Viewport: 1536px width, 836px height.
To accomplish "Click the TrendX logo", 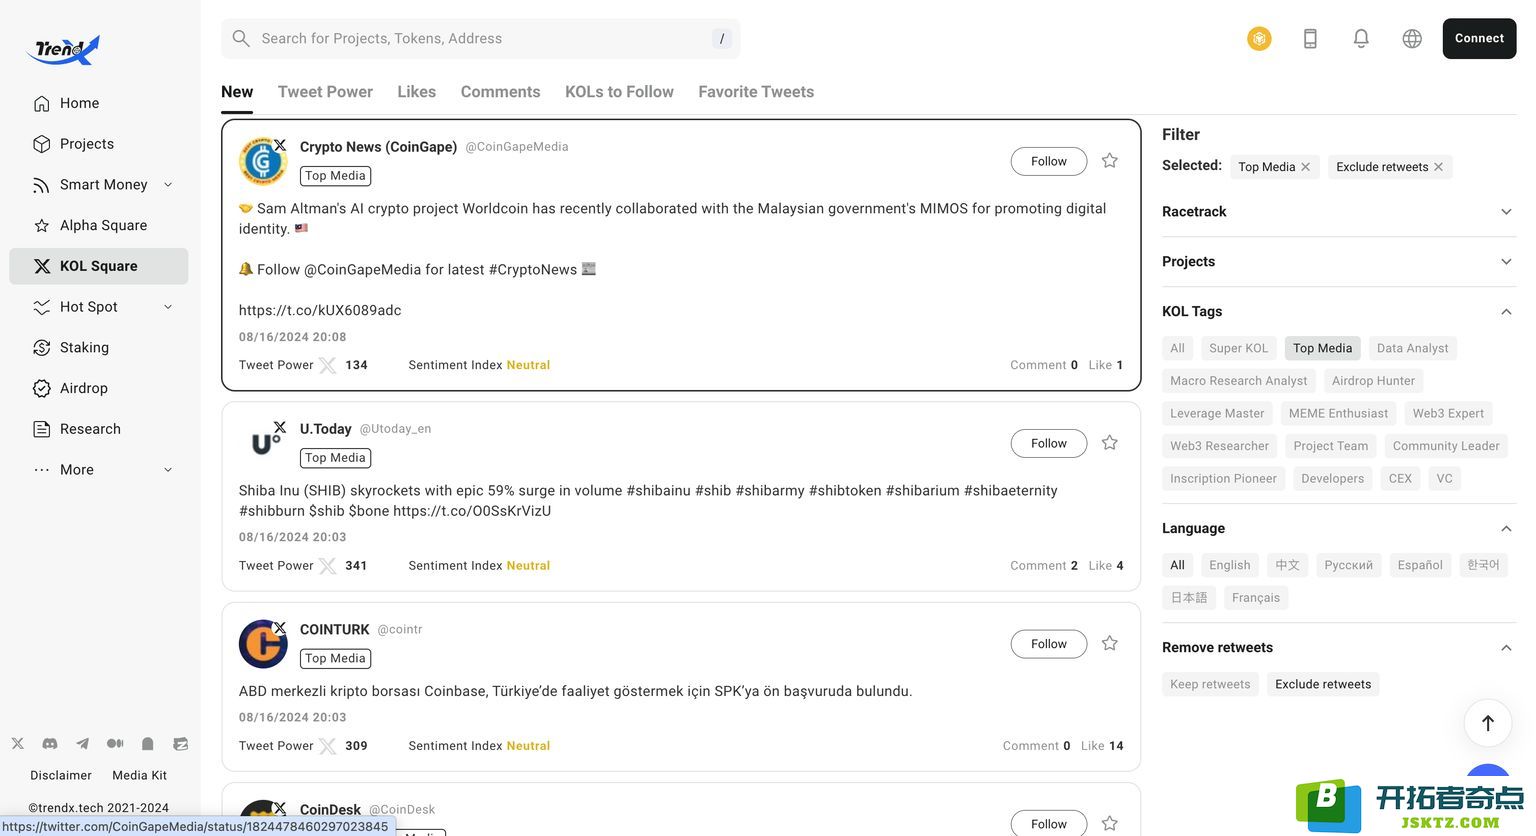I will coord(63,49).
